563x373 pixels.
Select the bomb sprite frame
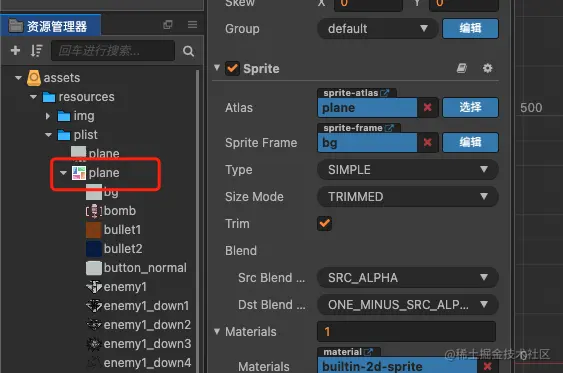point(111,211)
